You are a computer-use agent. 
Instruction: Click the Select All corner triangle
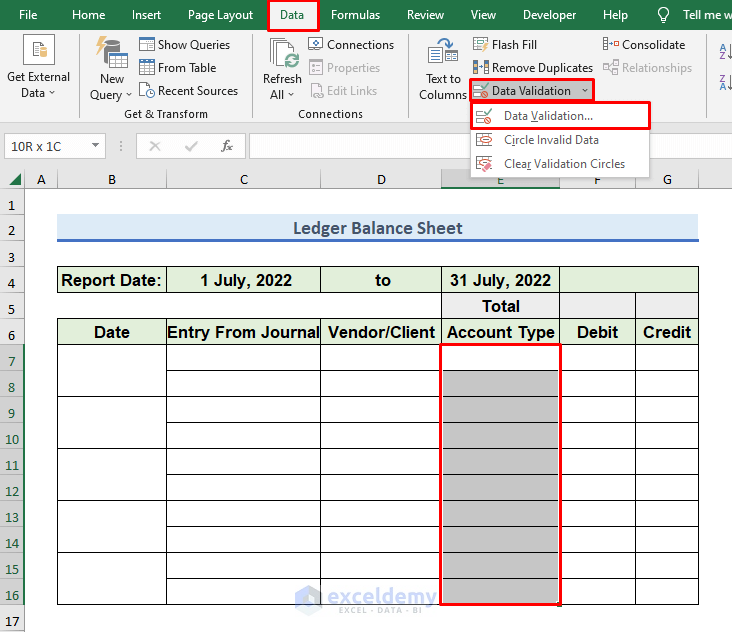15,179
